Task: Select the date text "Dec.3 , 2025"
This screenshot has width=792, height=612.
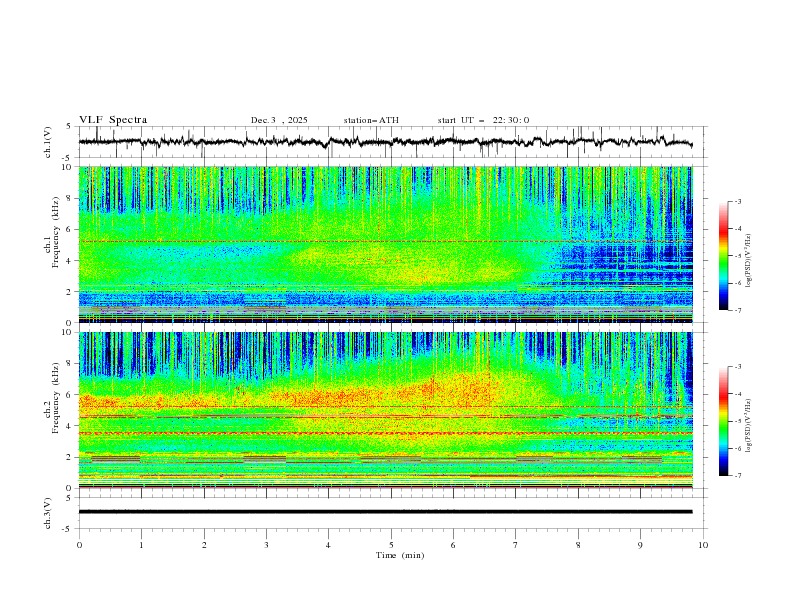Action: click(x=279, y=120)
